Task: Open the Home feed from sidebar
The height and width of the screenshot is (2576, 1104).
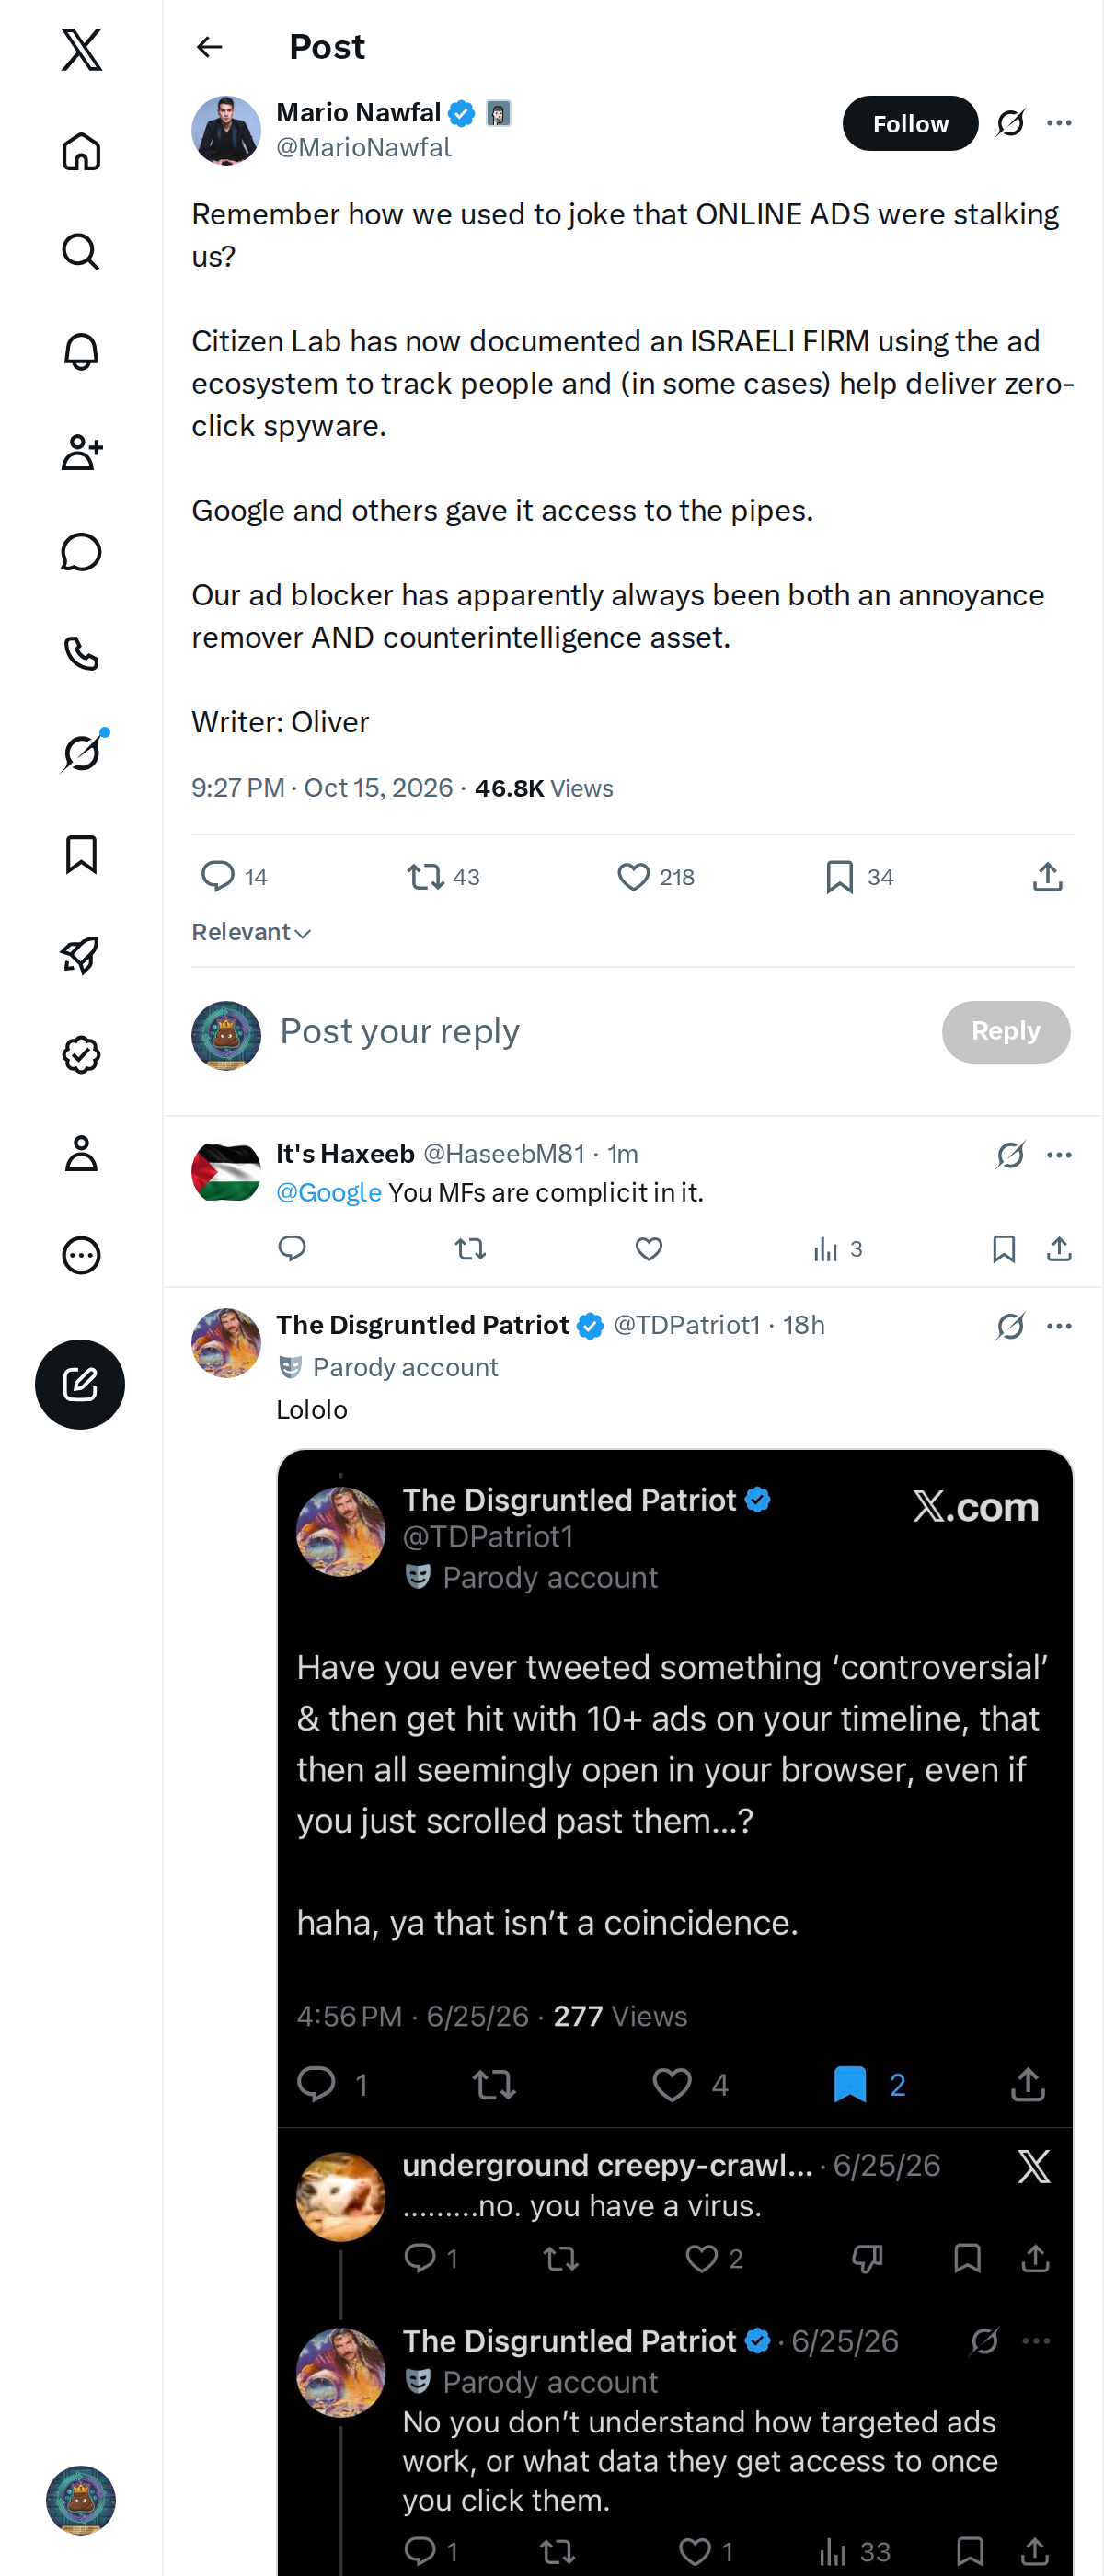Action: pyautogui.click(x=81, y=152)
